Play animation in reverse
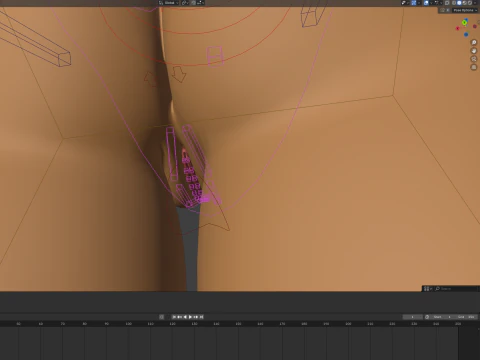The width and height of the screenshot is (480, 360). click(185, 317)
